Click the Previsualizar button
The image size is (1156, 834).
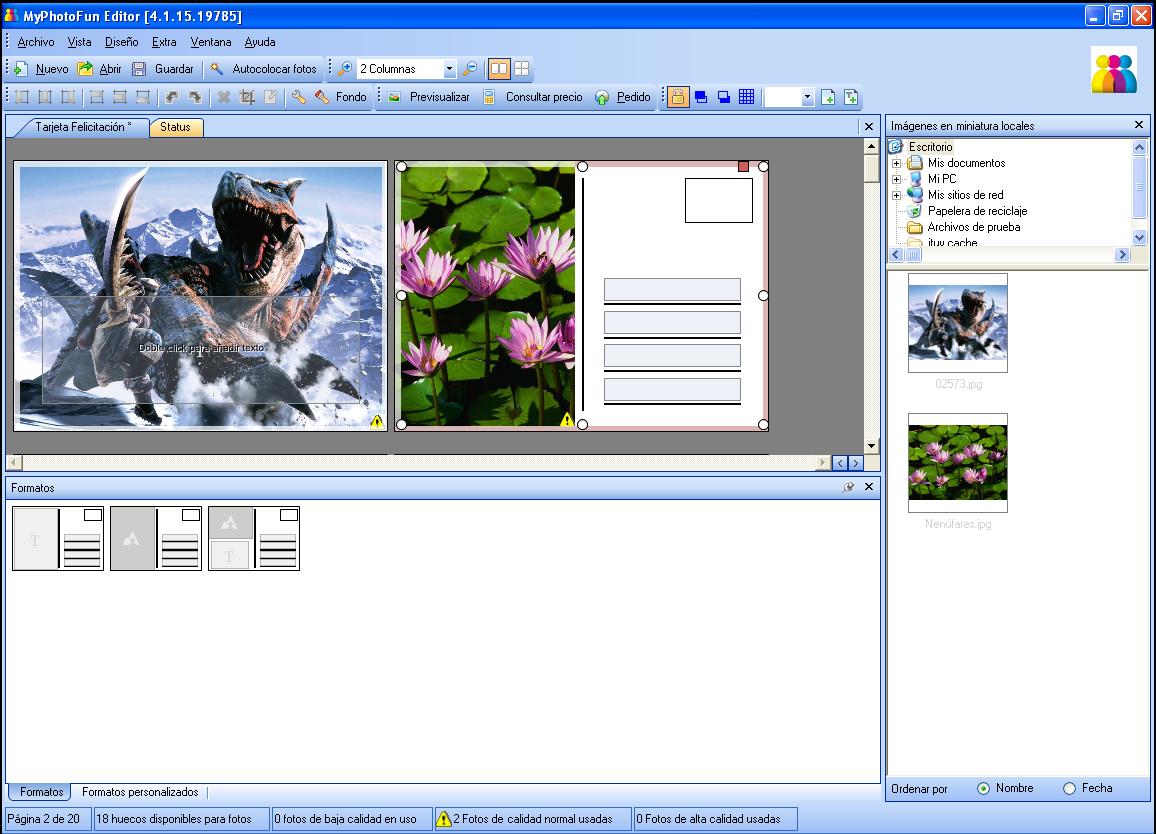429,97
